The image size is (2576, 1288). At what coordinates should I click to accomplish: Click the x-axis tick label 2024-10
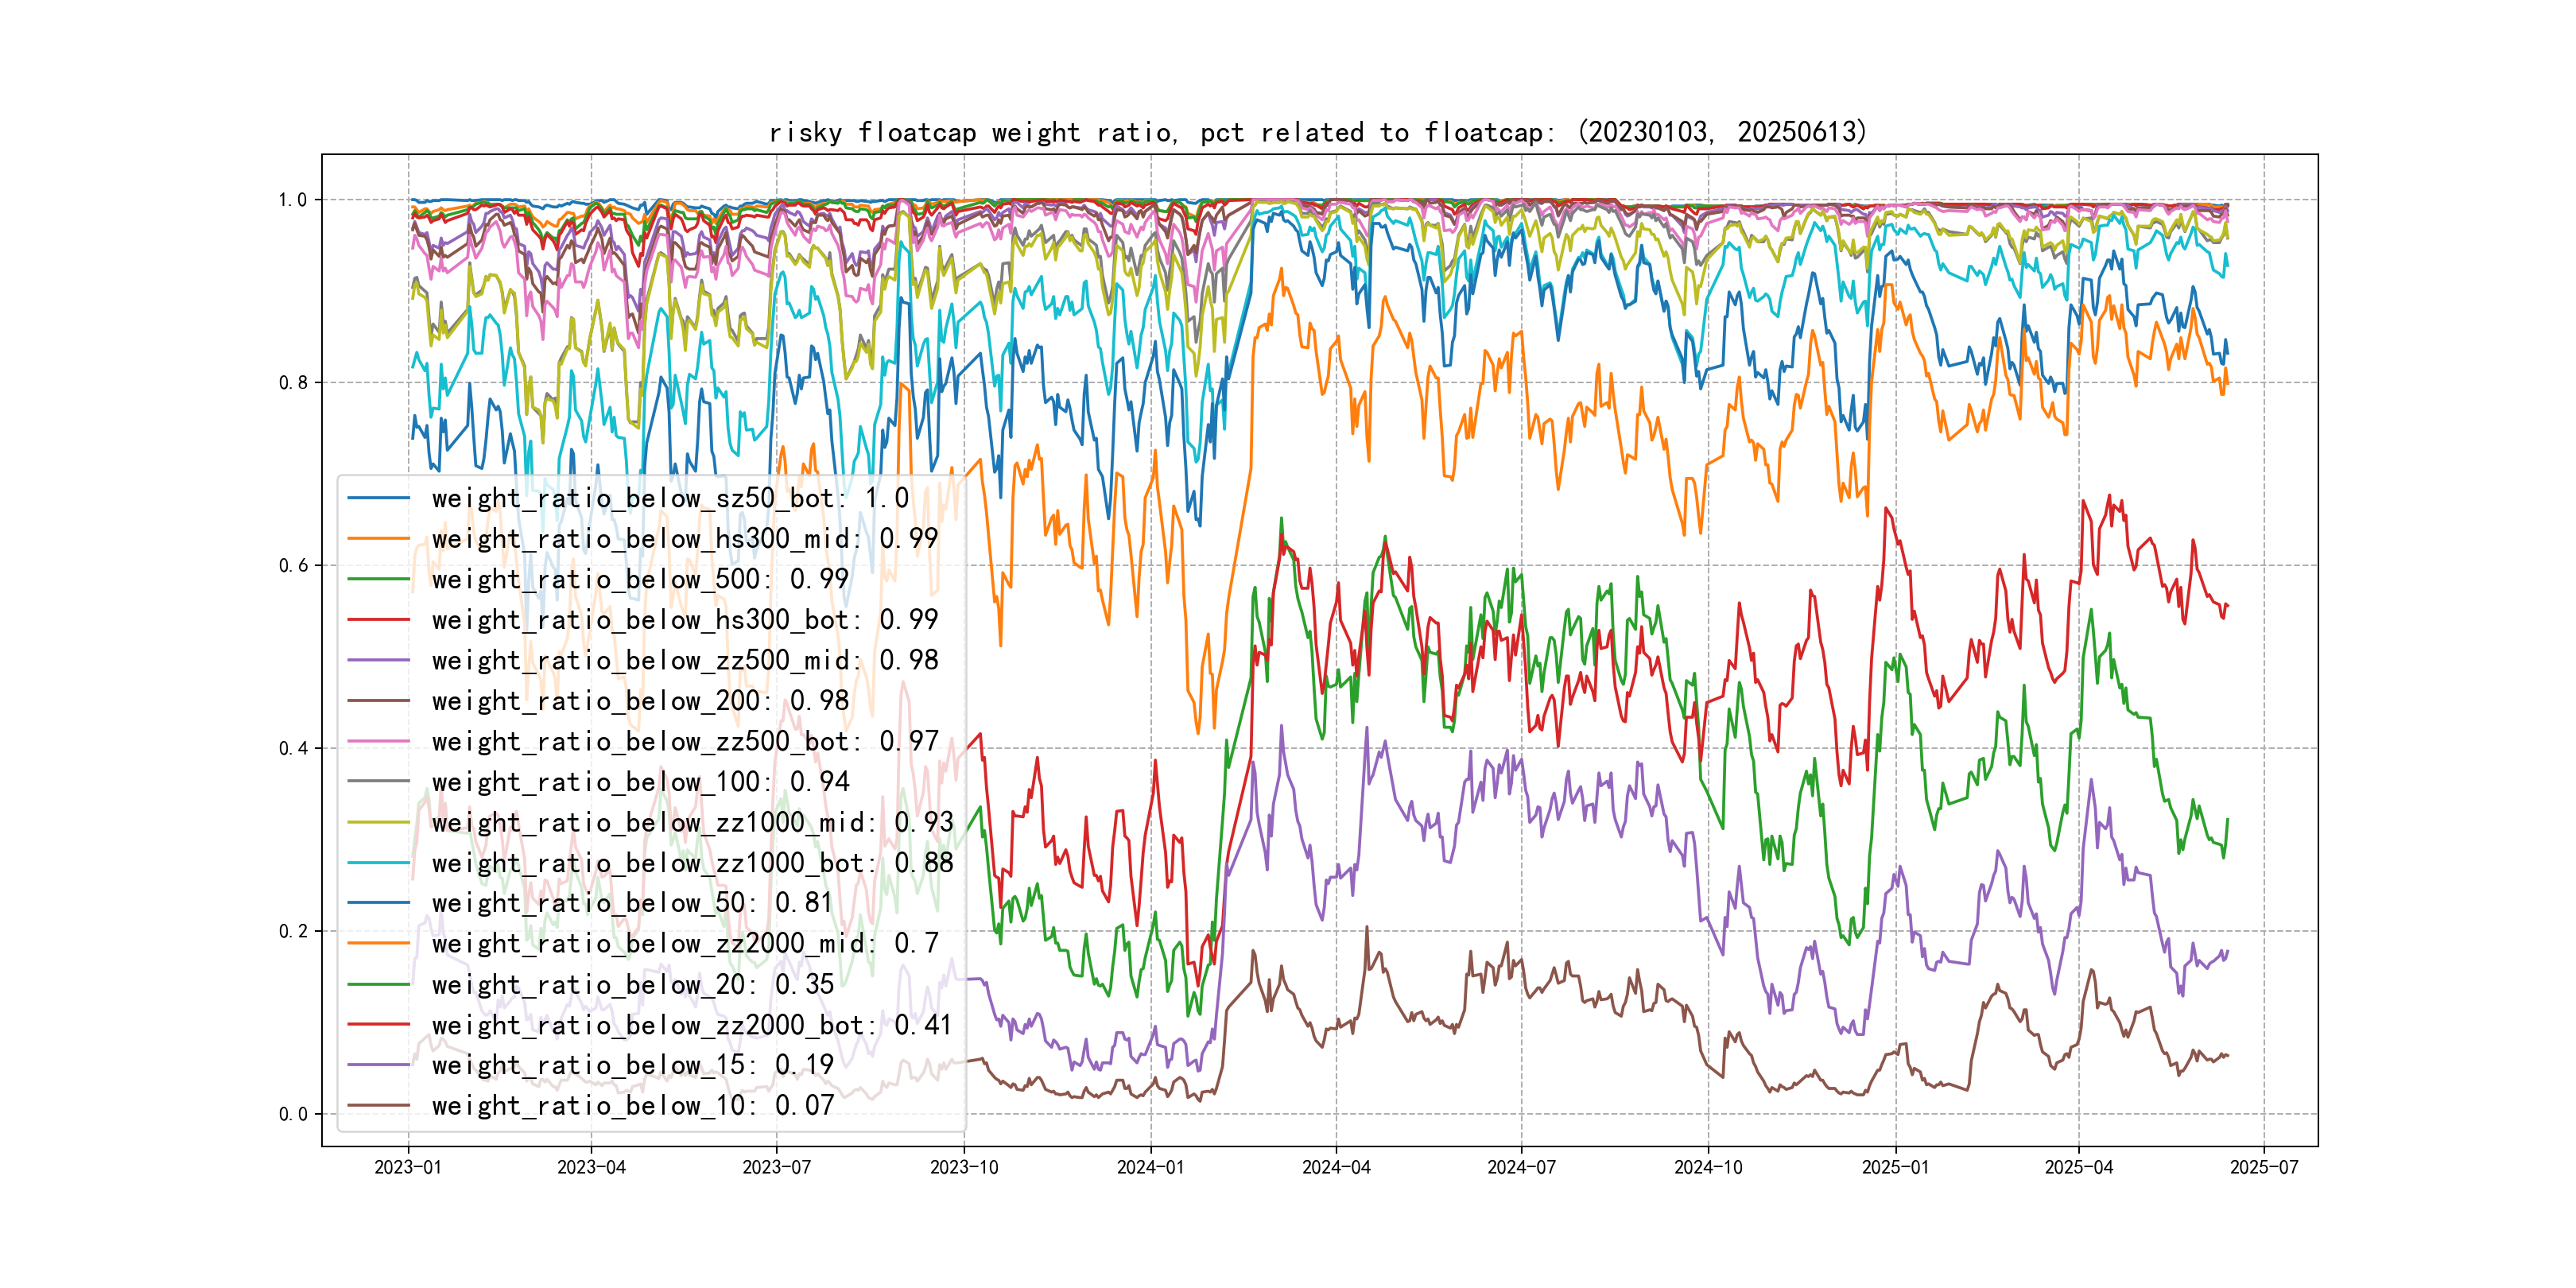click(1708, 1167)
